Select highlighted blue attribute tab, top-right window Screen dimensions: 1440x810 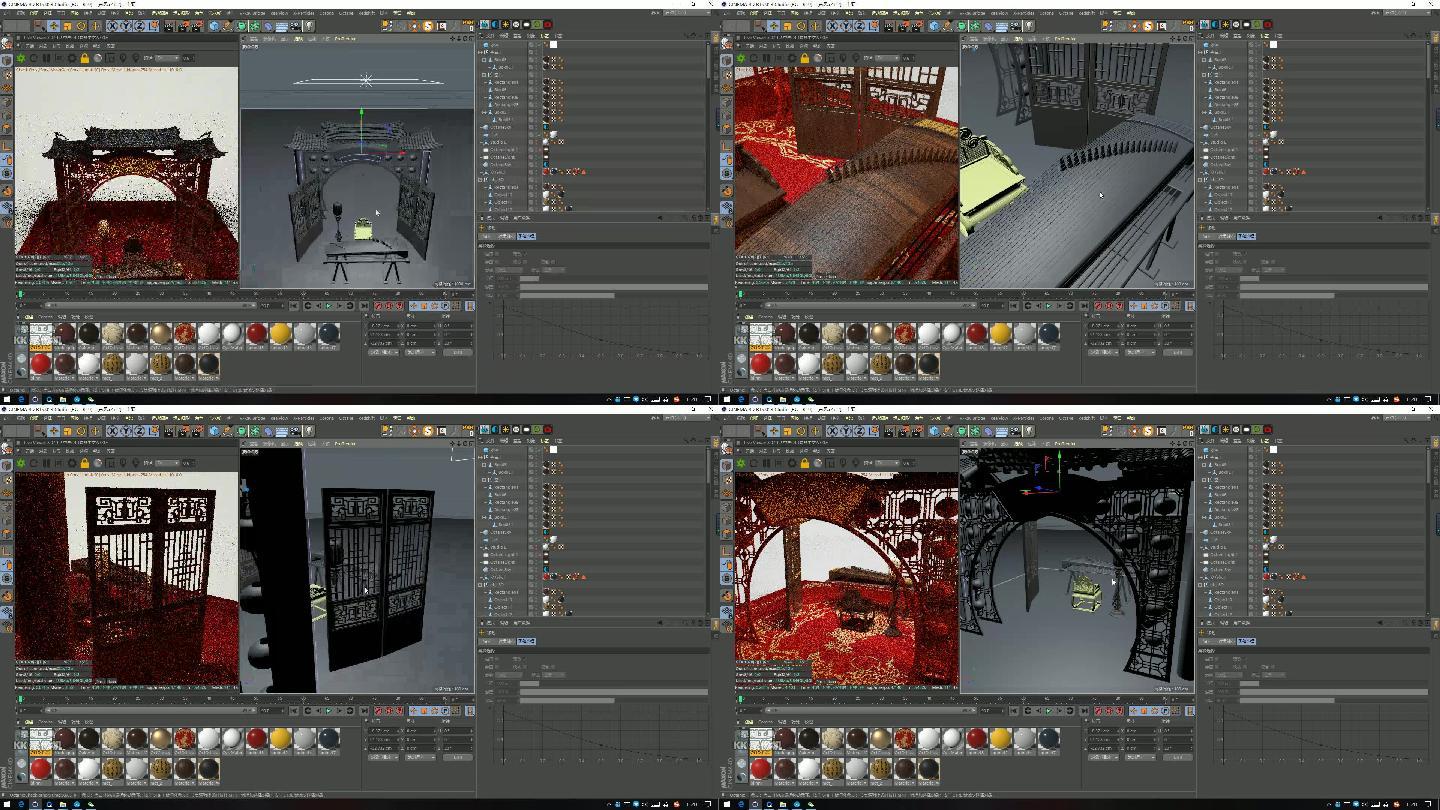[x=1246, y=236]
